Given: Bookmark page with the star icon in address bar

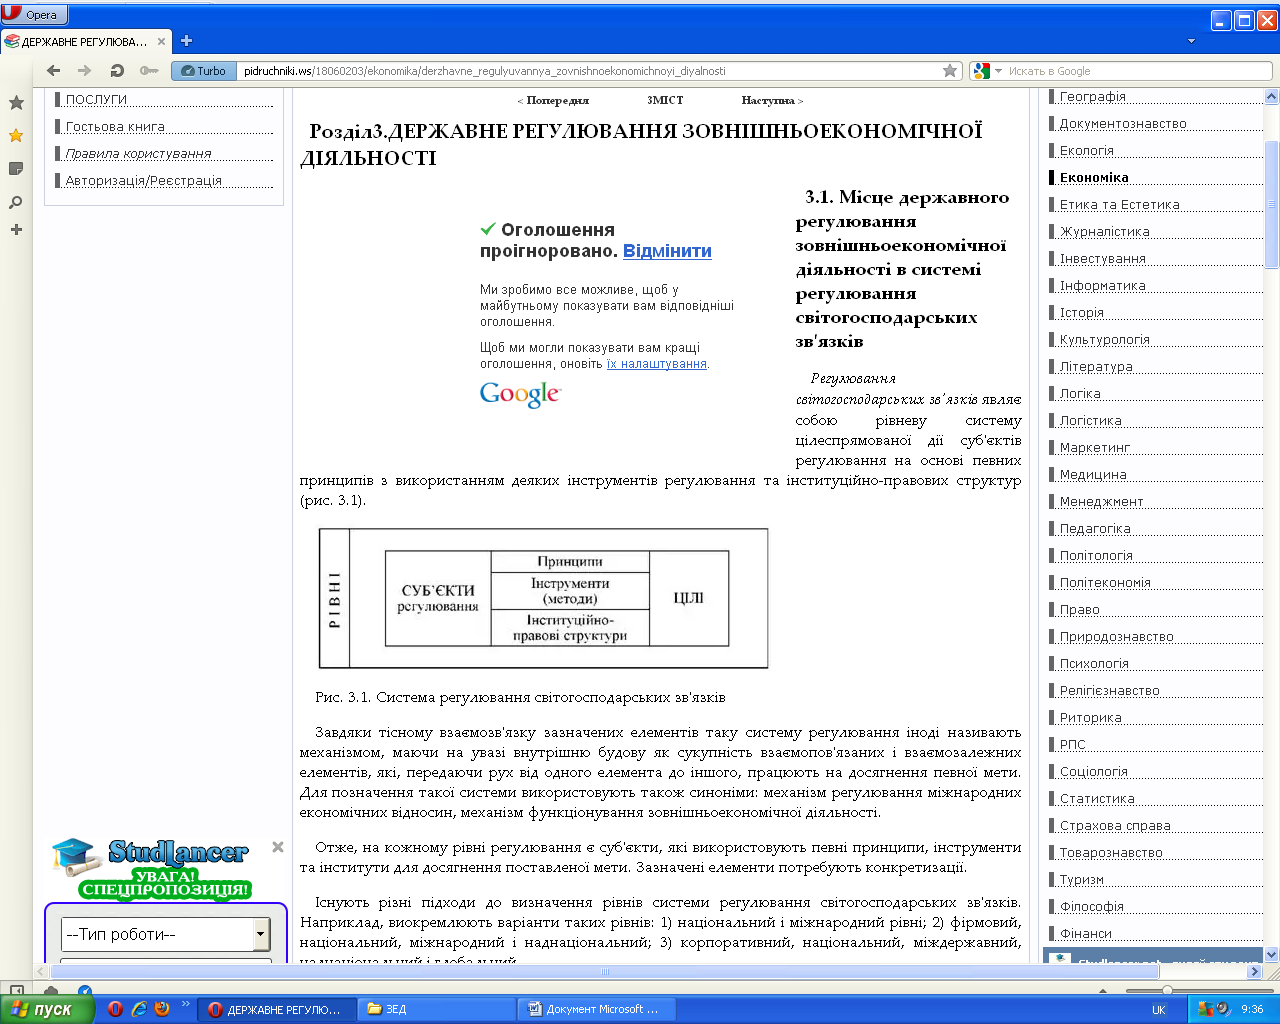Looking at the screenshot, I should point(950,71).
